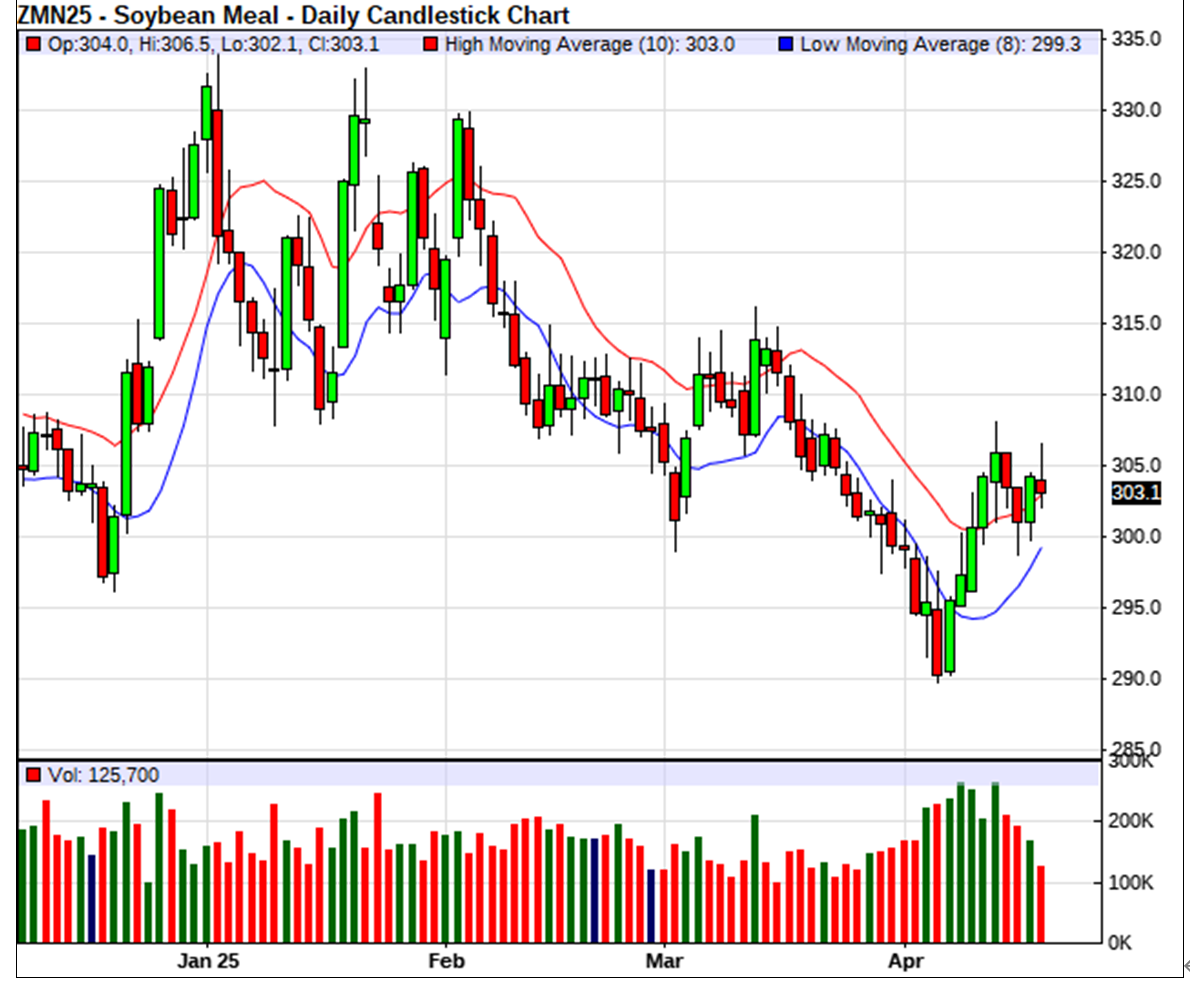Select the Apr label on the date axis
The width and height of the screenshot is (1190, 981).
pos(904,961)
